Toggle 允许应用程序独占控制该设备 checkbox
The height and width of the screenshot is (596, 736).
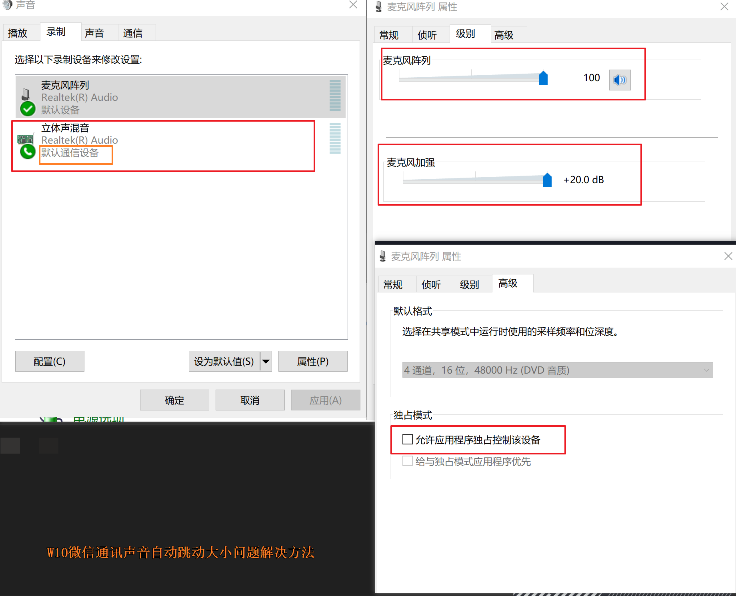coord(407,439)
